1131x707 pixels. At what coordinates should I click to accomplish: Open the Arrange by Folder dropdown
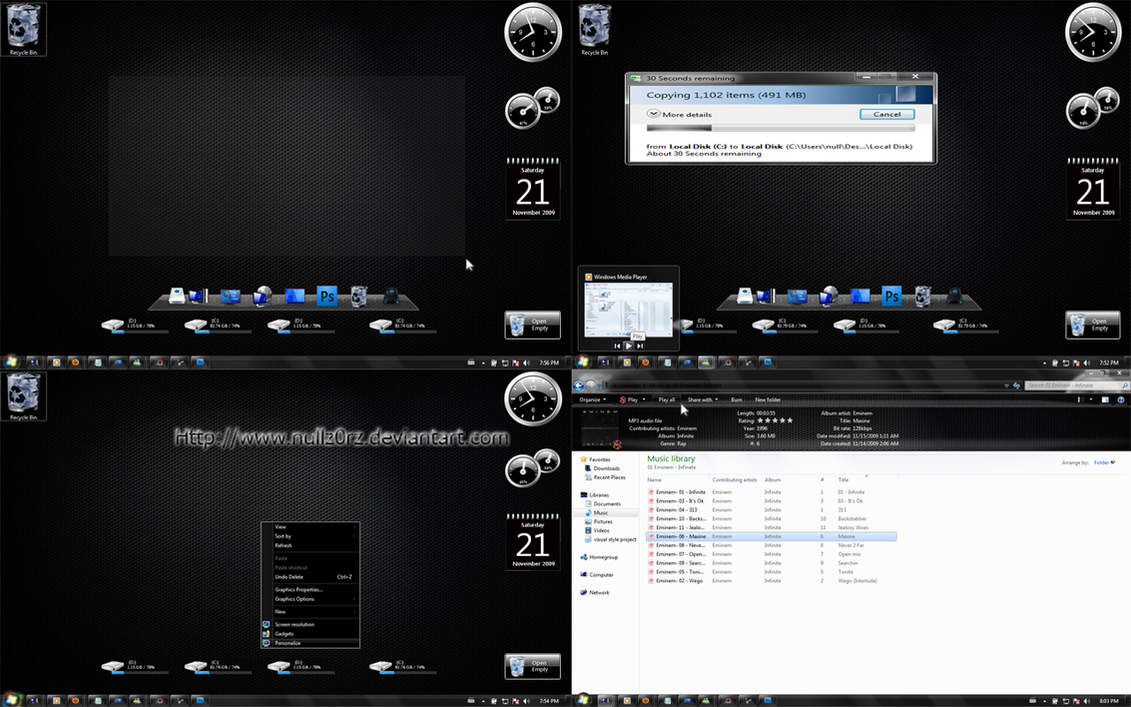(1104, 462)
